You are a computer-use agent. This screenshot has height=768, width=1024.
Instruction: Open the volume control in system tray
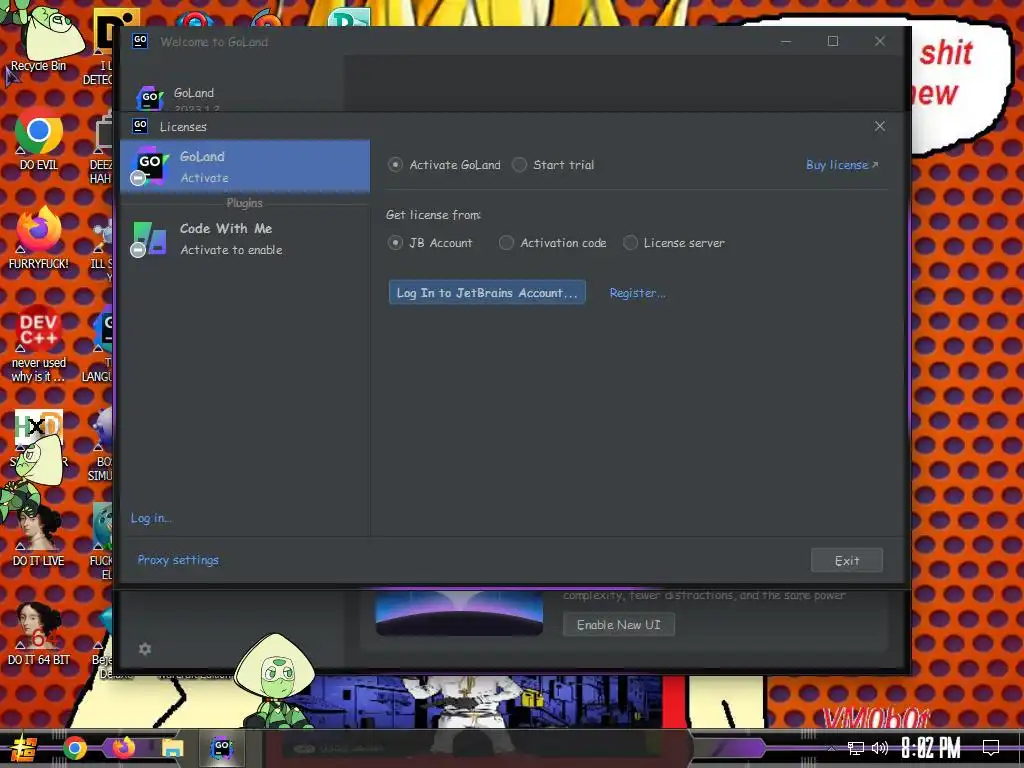pyautogui.click(x=880, y=748)
